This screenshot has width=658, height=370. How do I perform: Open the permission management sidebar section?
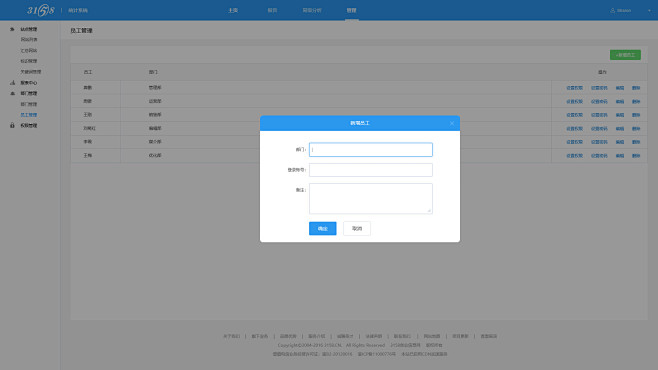pos(29,125)
